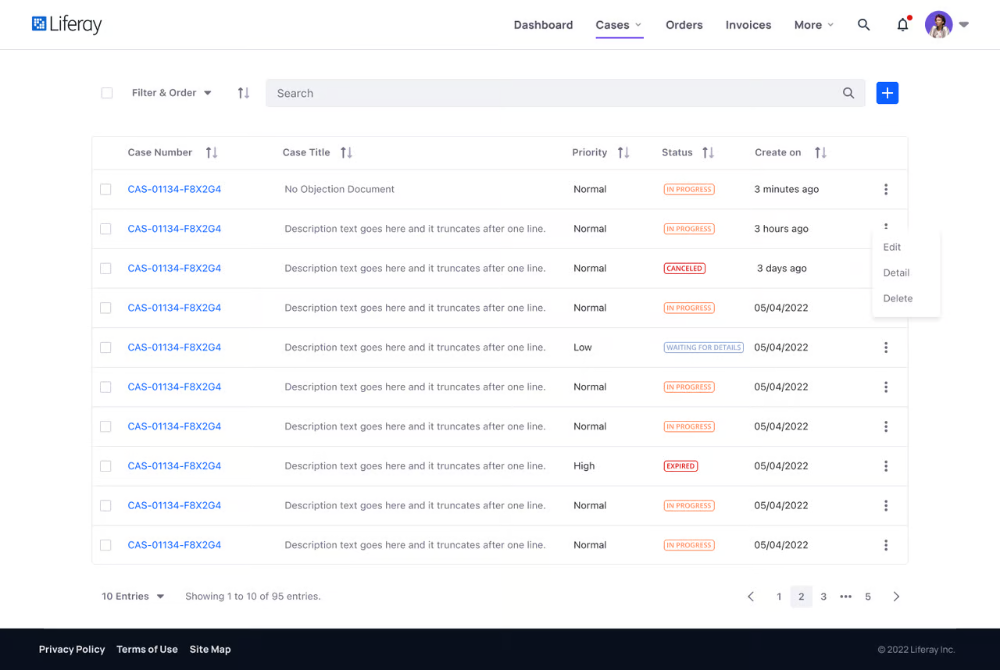
Task: Click the "No Objection Document" title
Action: click(x=339, y=189)
